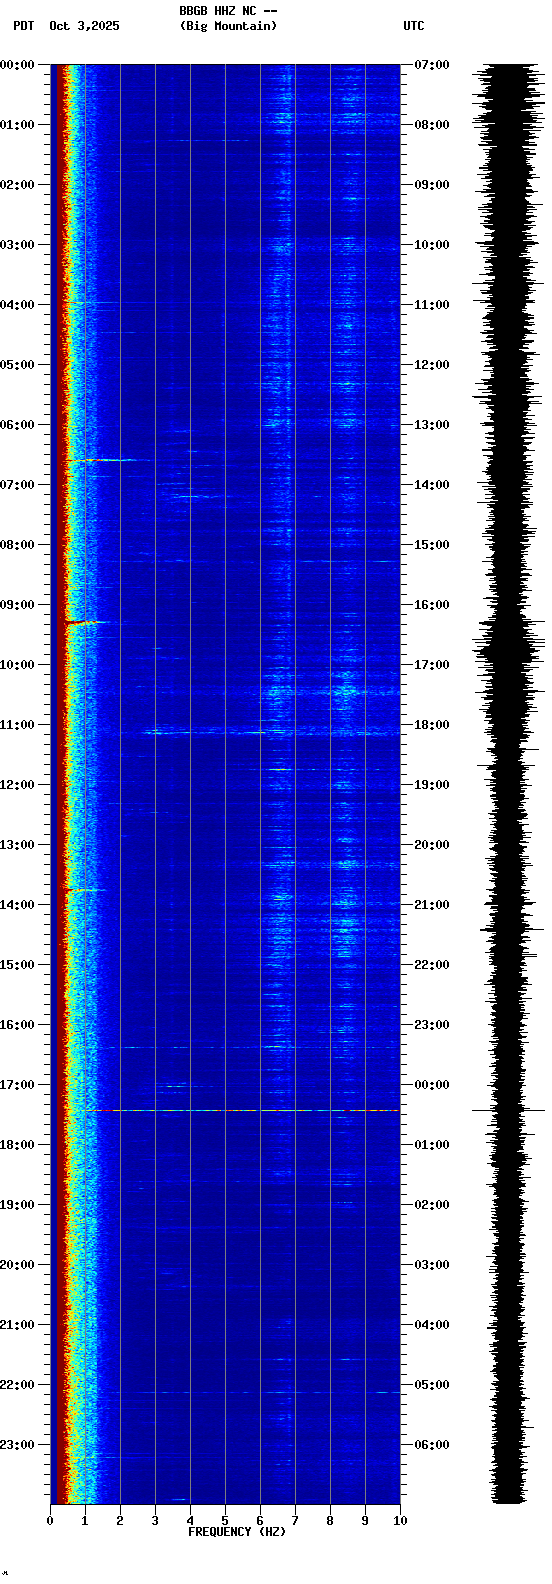This screenshot has width=552, height=1584.
Task: Click the FREQUENCY (HZ) axis label
Action: click(237, 1531)
